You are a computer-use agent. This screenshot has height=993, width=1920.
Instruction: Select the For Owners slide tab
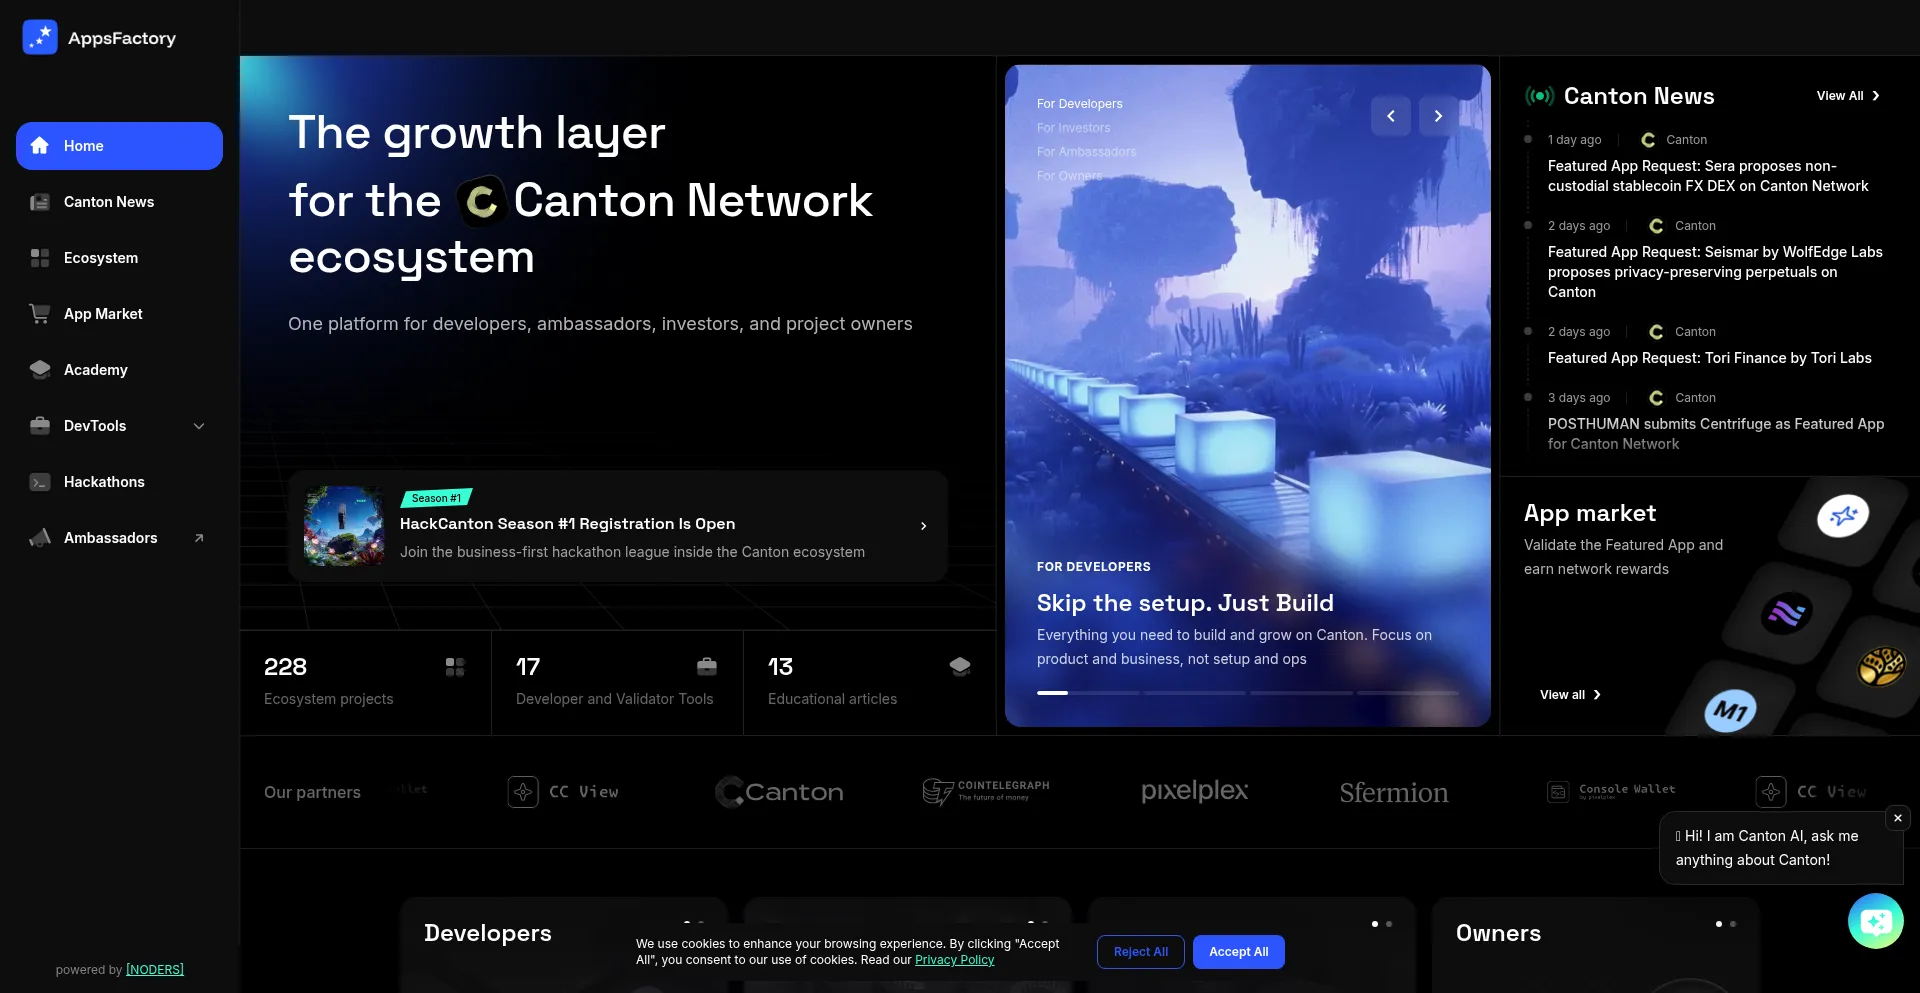[x=1070, y=176]
